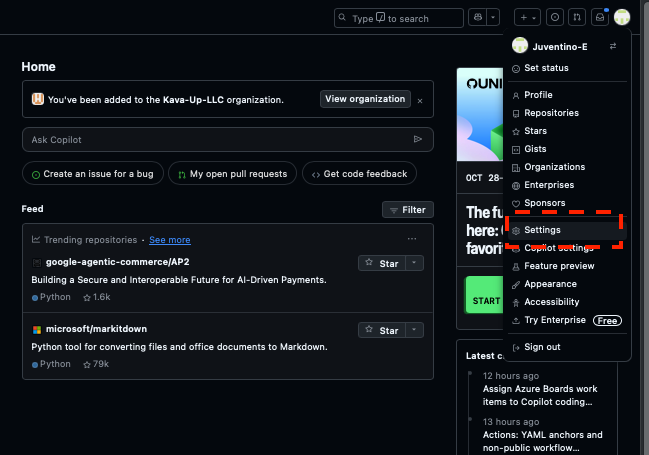Screen dimensions: 649x455
Task: Click the Issues icon in top bar
Action: 555,18
